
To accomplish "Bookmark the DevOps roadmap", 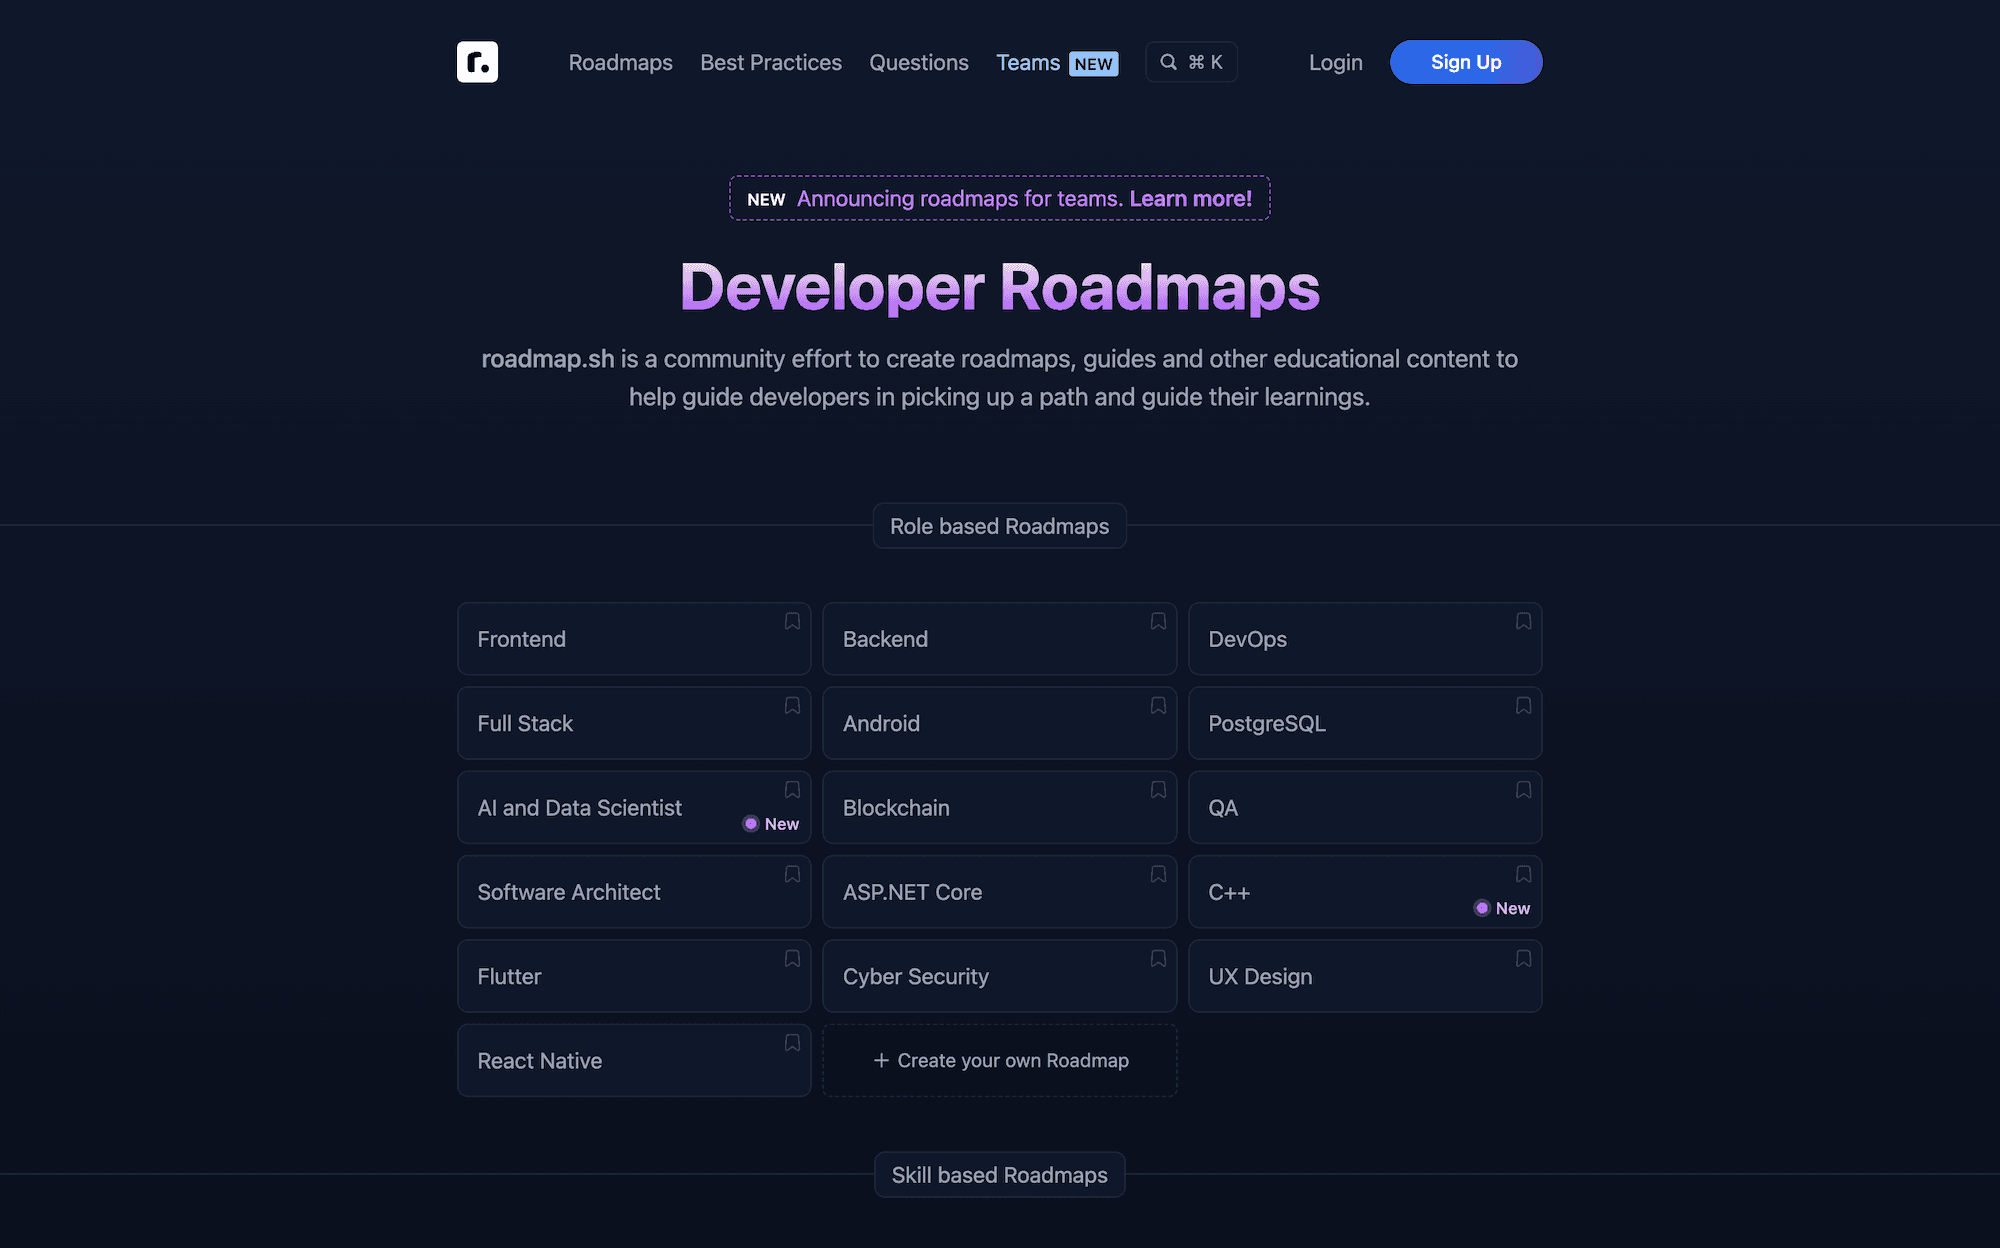I will click(x=1523, y=621).
